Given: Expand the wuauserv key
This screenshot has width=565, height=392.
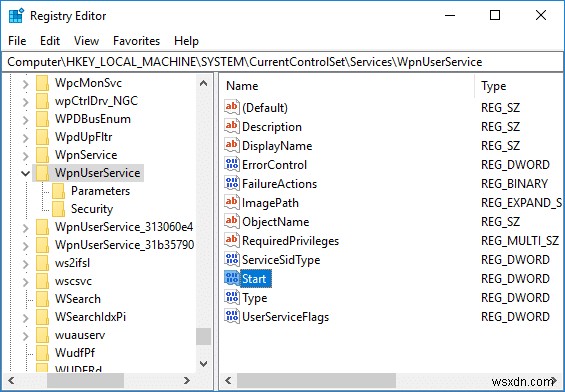Looking at the screenshot, I should 26,336.
